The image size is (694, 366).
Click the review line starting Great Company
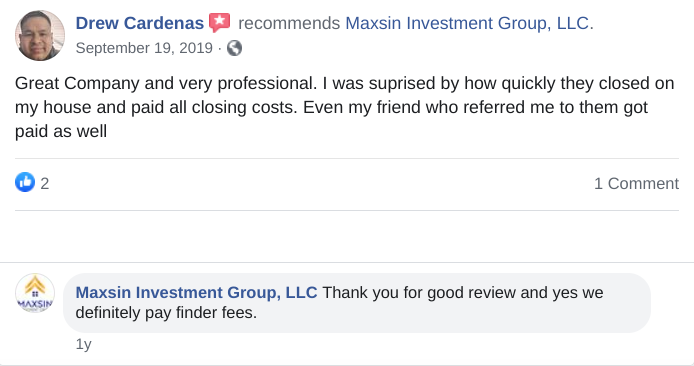coord(344,83)
